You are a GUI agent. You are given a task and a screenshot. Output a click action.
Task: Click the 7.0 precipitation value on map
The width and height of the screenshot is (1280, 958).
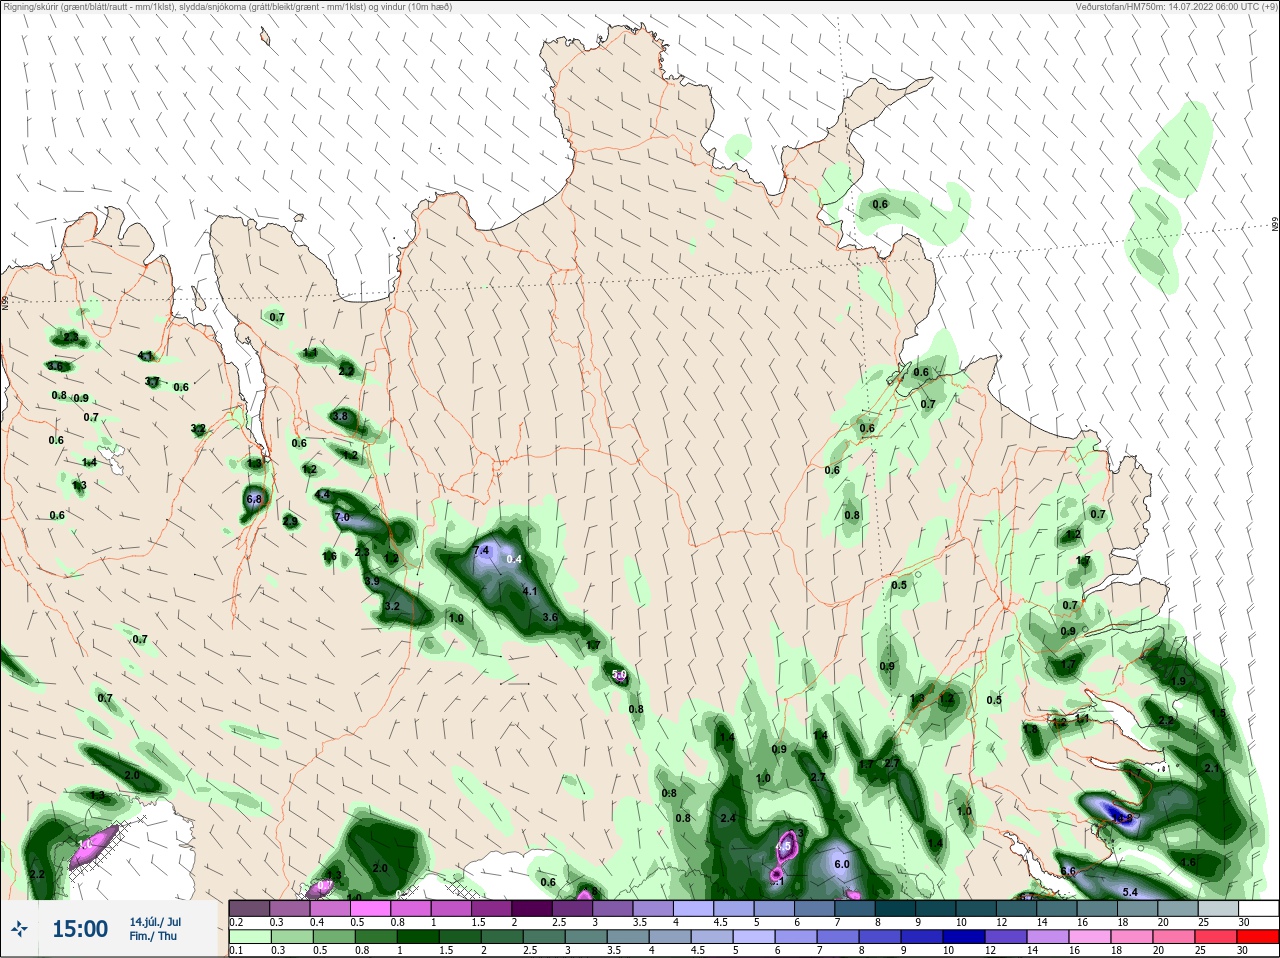[342, 518]
